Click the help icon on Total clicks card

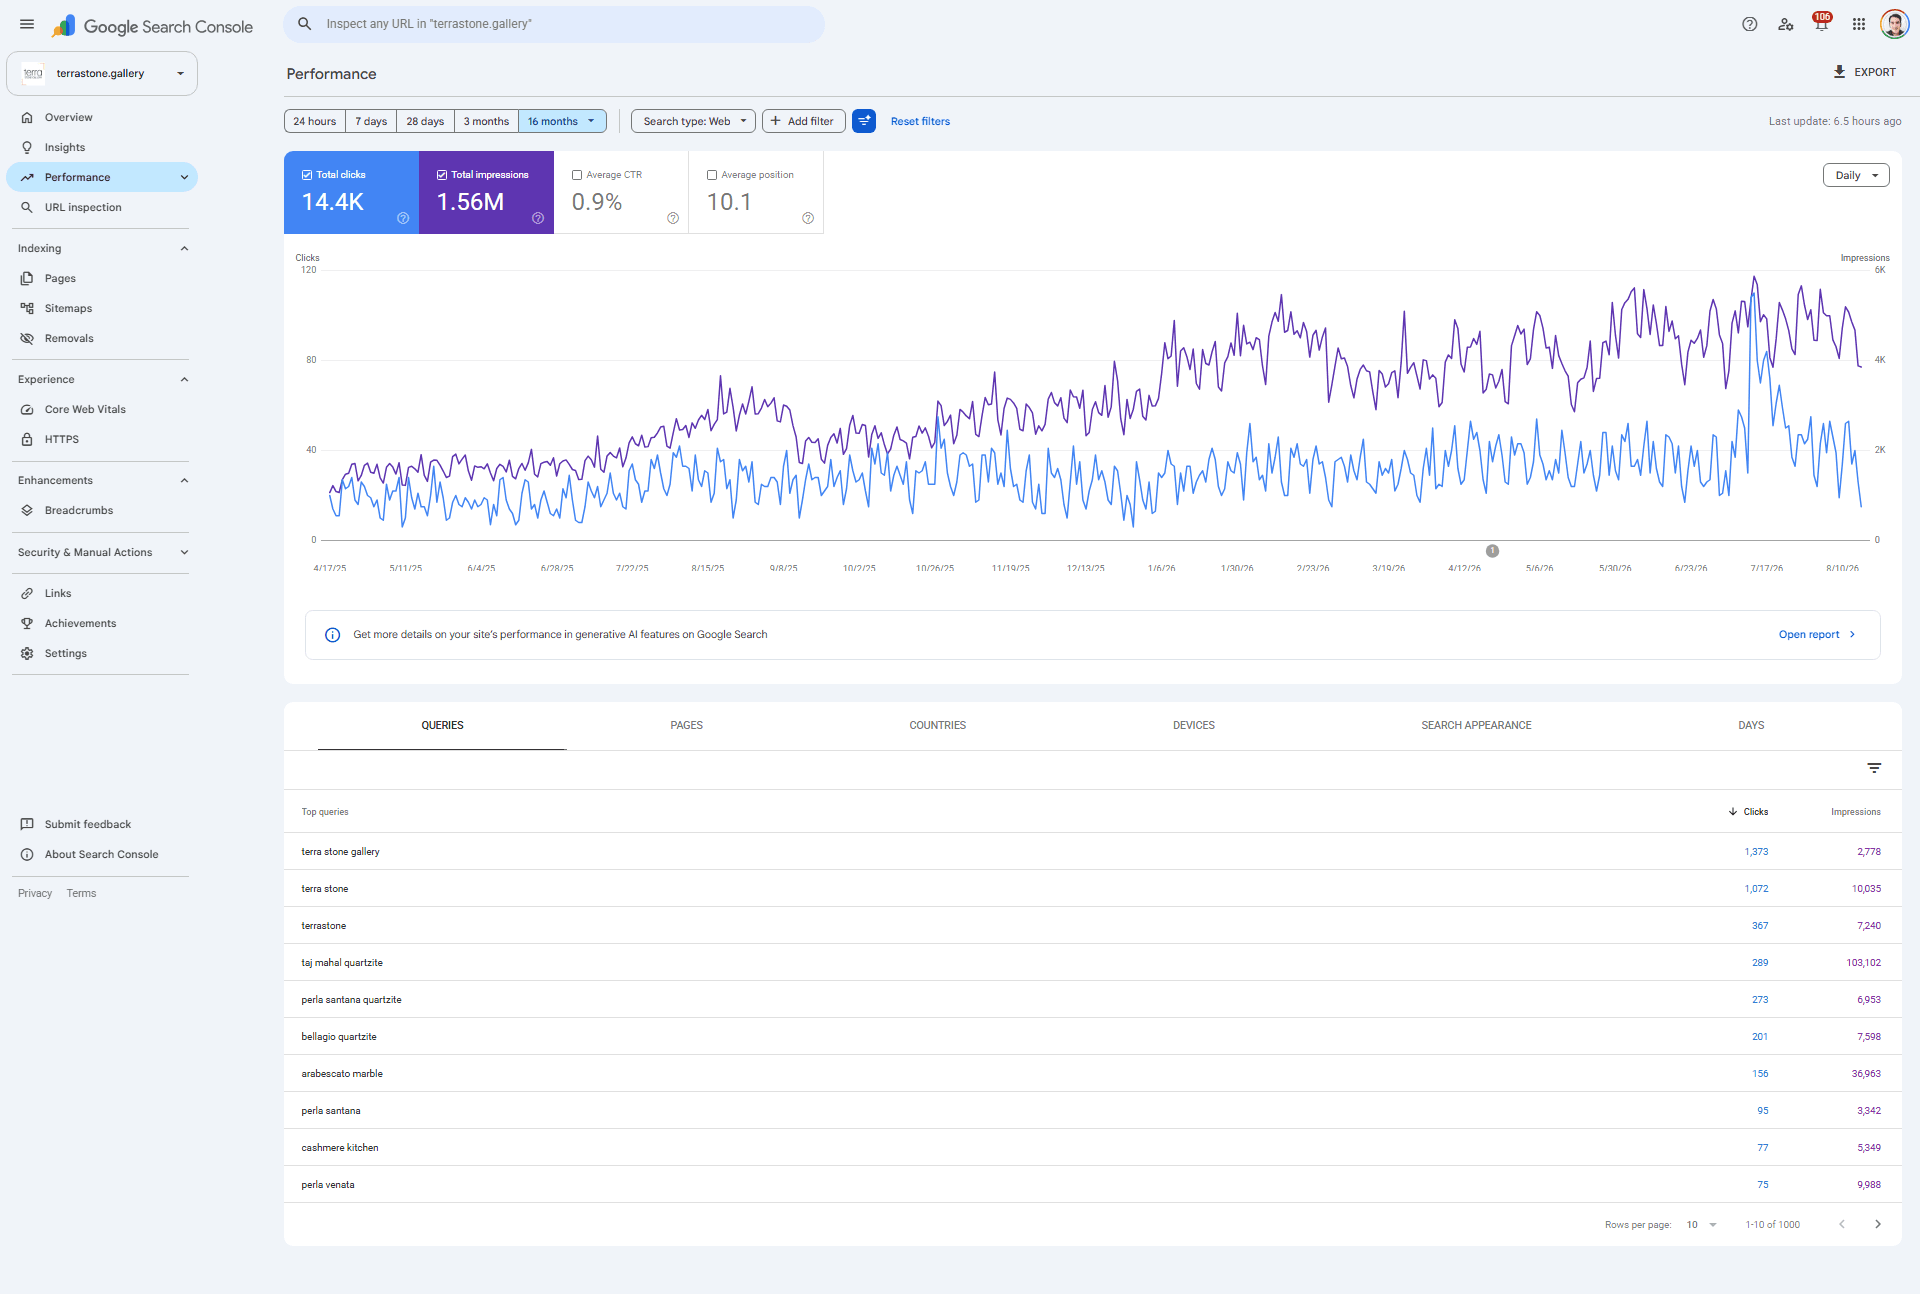(403, 218)
